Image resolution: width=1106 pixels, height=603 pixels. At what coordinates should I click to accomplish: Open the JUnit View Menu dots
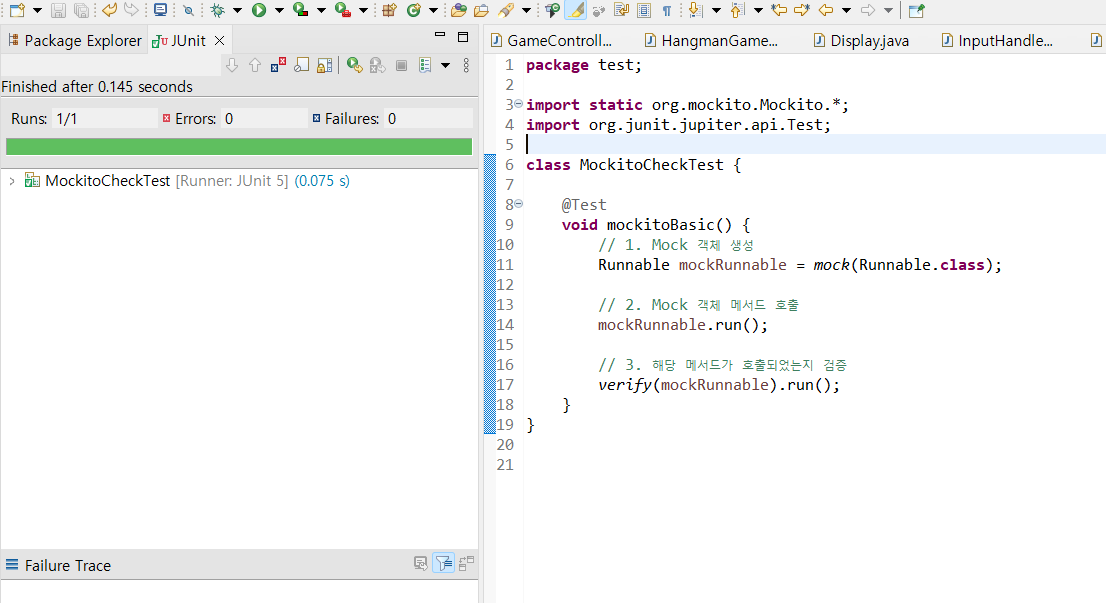pyautogui.click(x=466, y=66)
